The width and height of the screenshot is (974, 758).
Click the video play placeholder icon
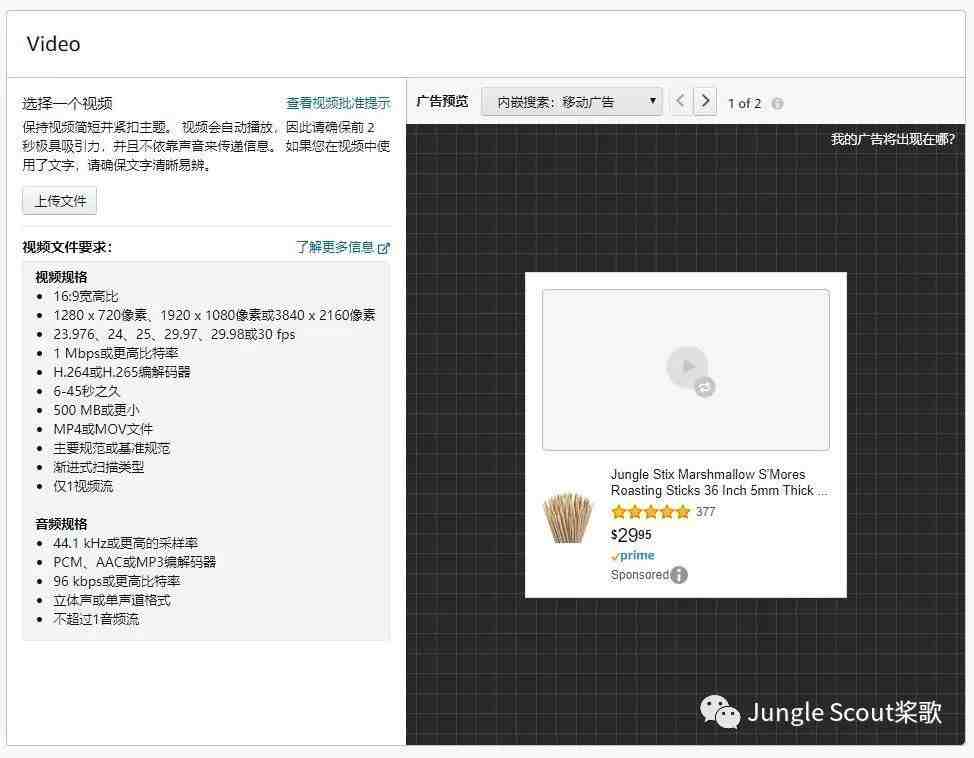[x=687, y=367]
